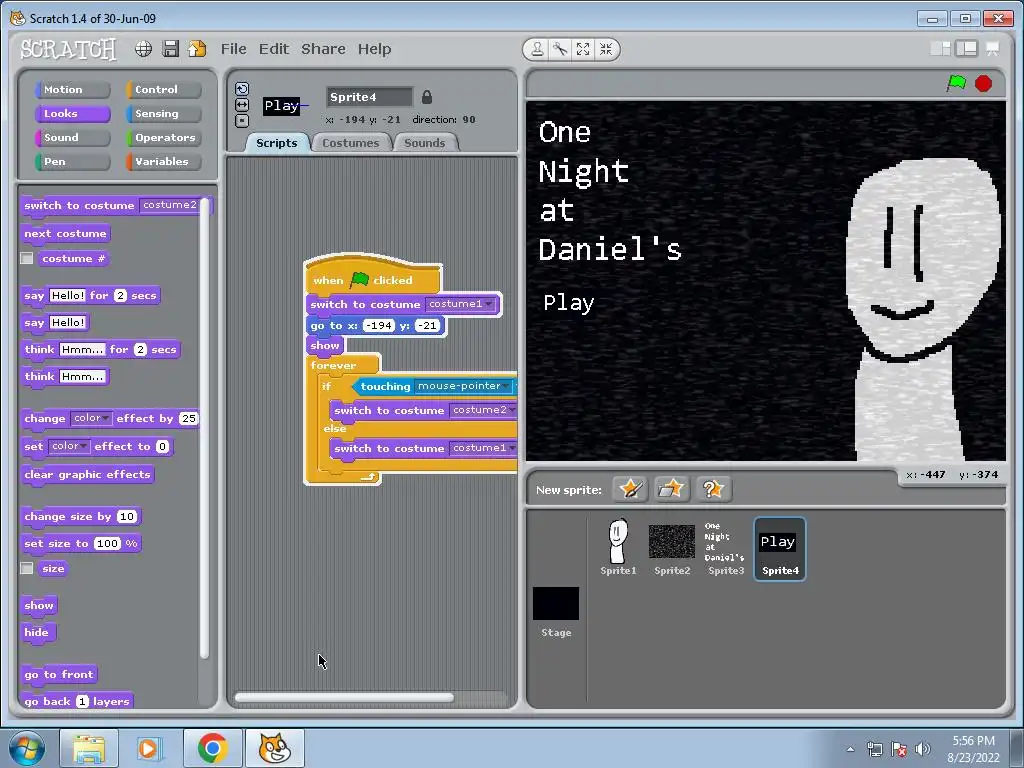Save project with floppy disk icon
Viewport: 1024px width, 768px height.
(x=170, y=49)
